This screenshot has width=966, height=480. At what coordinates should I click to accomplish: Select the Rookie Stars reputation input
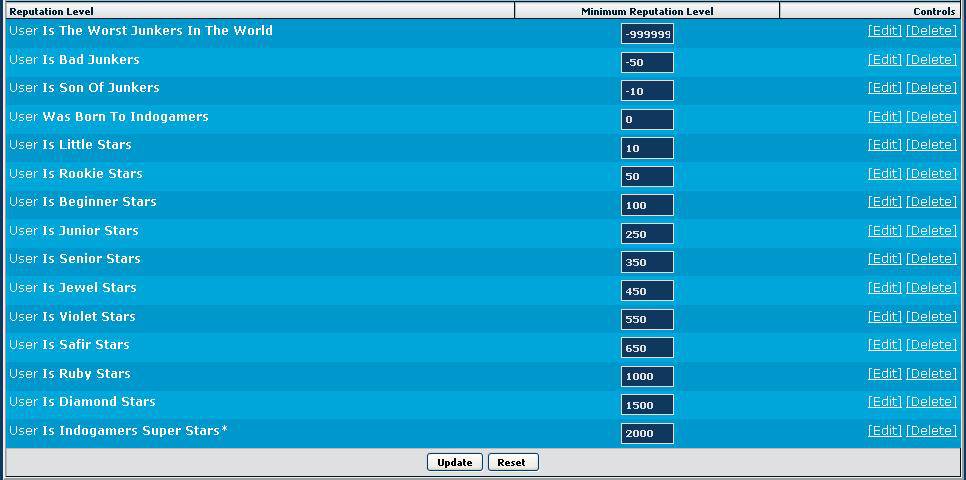[647, 177]
